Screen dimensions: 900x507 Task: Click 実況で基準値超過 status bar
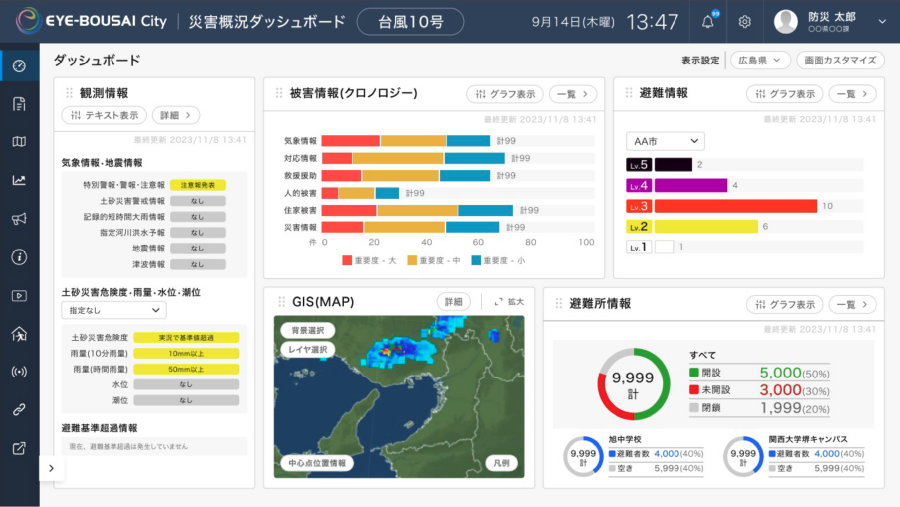pos(186,338)
